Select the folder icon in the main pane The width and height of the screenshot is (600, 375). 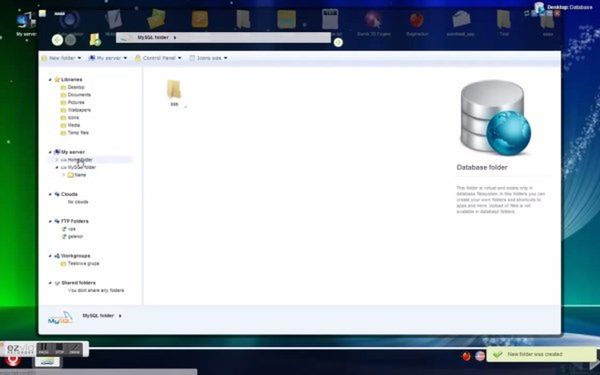pos(174,89)
